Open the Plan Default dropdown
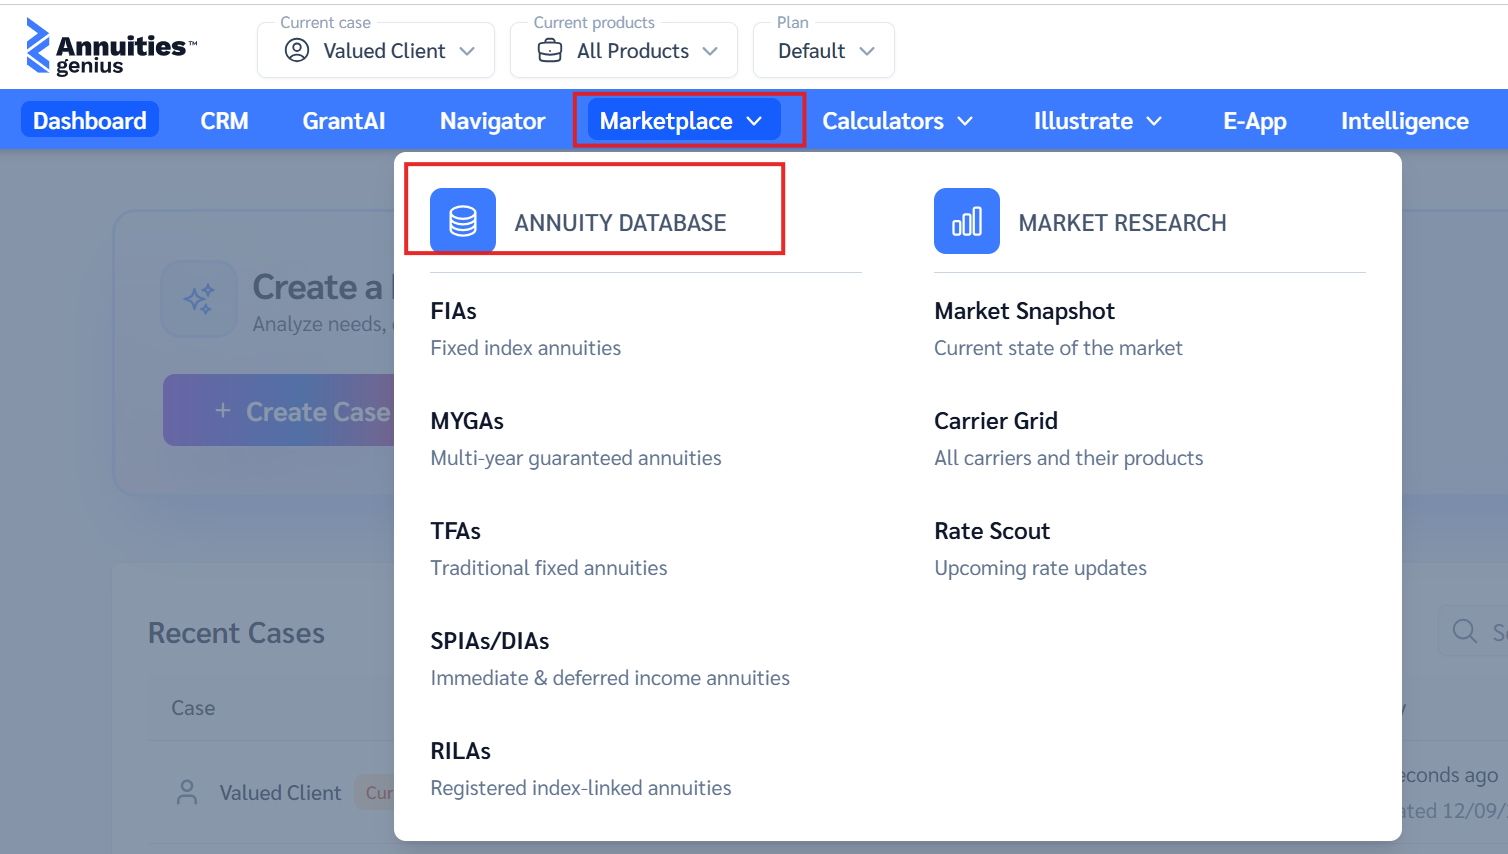1508x854 pixels. coord(824,50)
